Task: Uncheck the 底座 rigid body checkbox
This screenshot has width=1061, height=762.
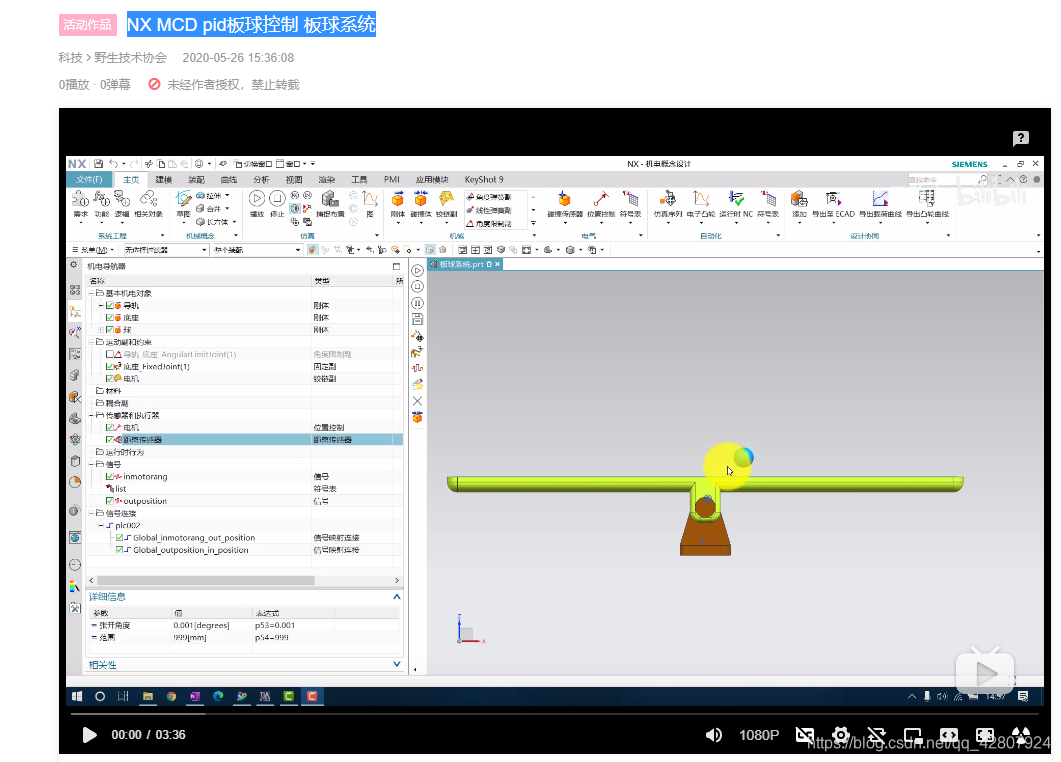Action: coord(110,318)
